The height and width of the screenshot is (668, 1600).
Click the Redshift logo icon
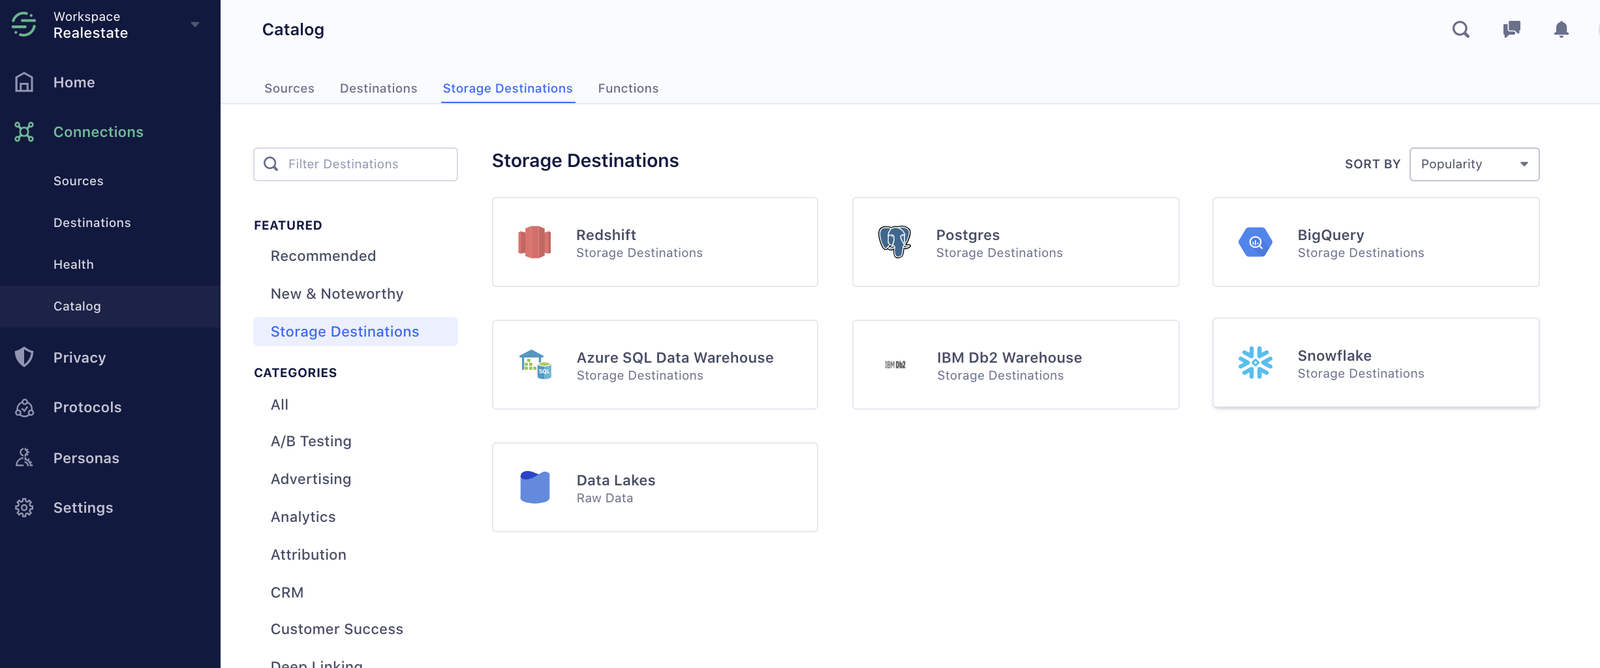[x=534, y=242]
